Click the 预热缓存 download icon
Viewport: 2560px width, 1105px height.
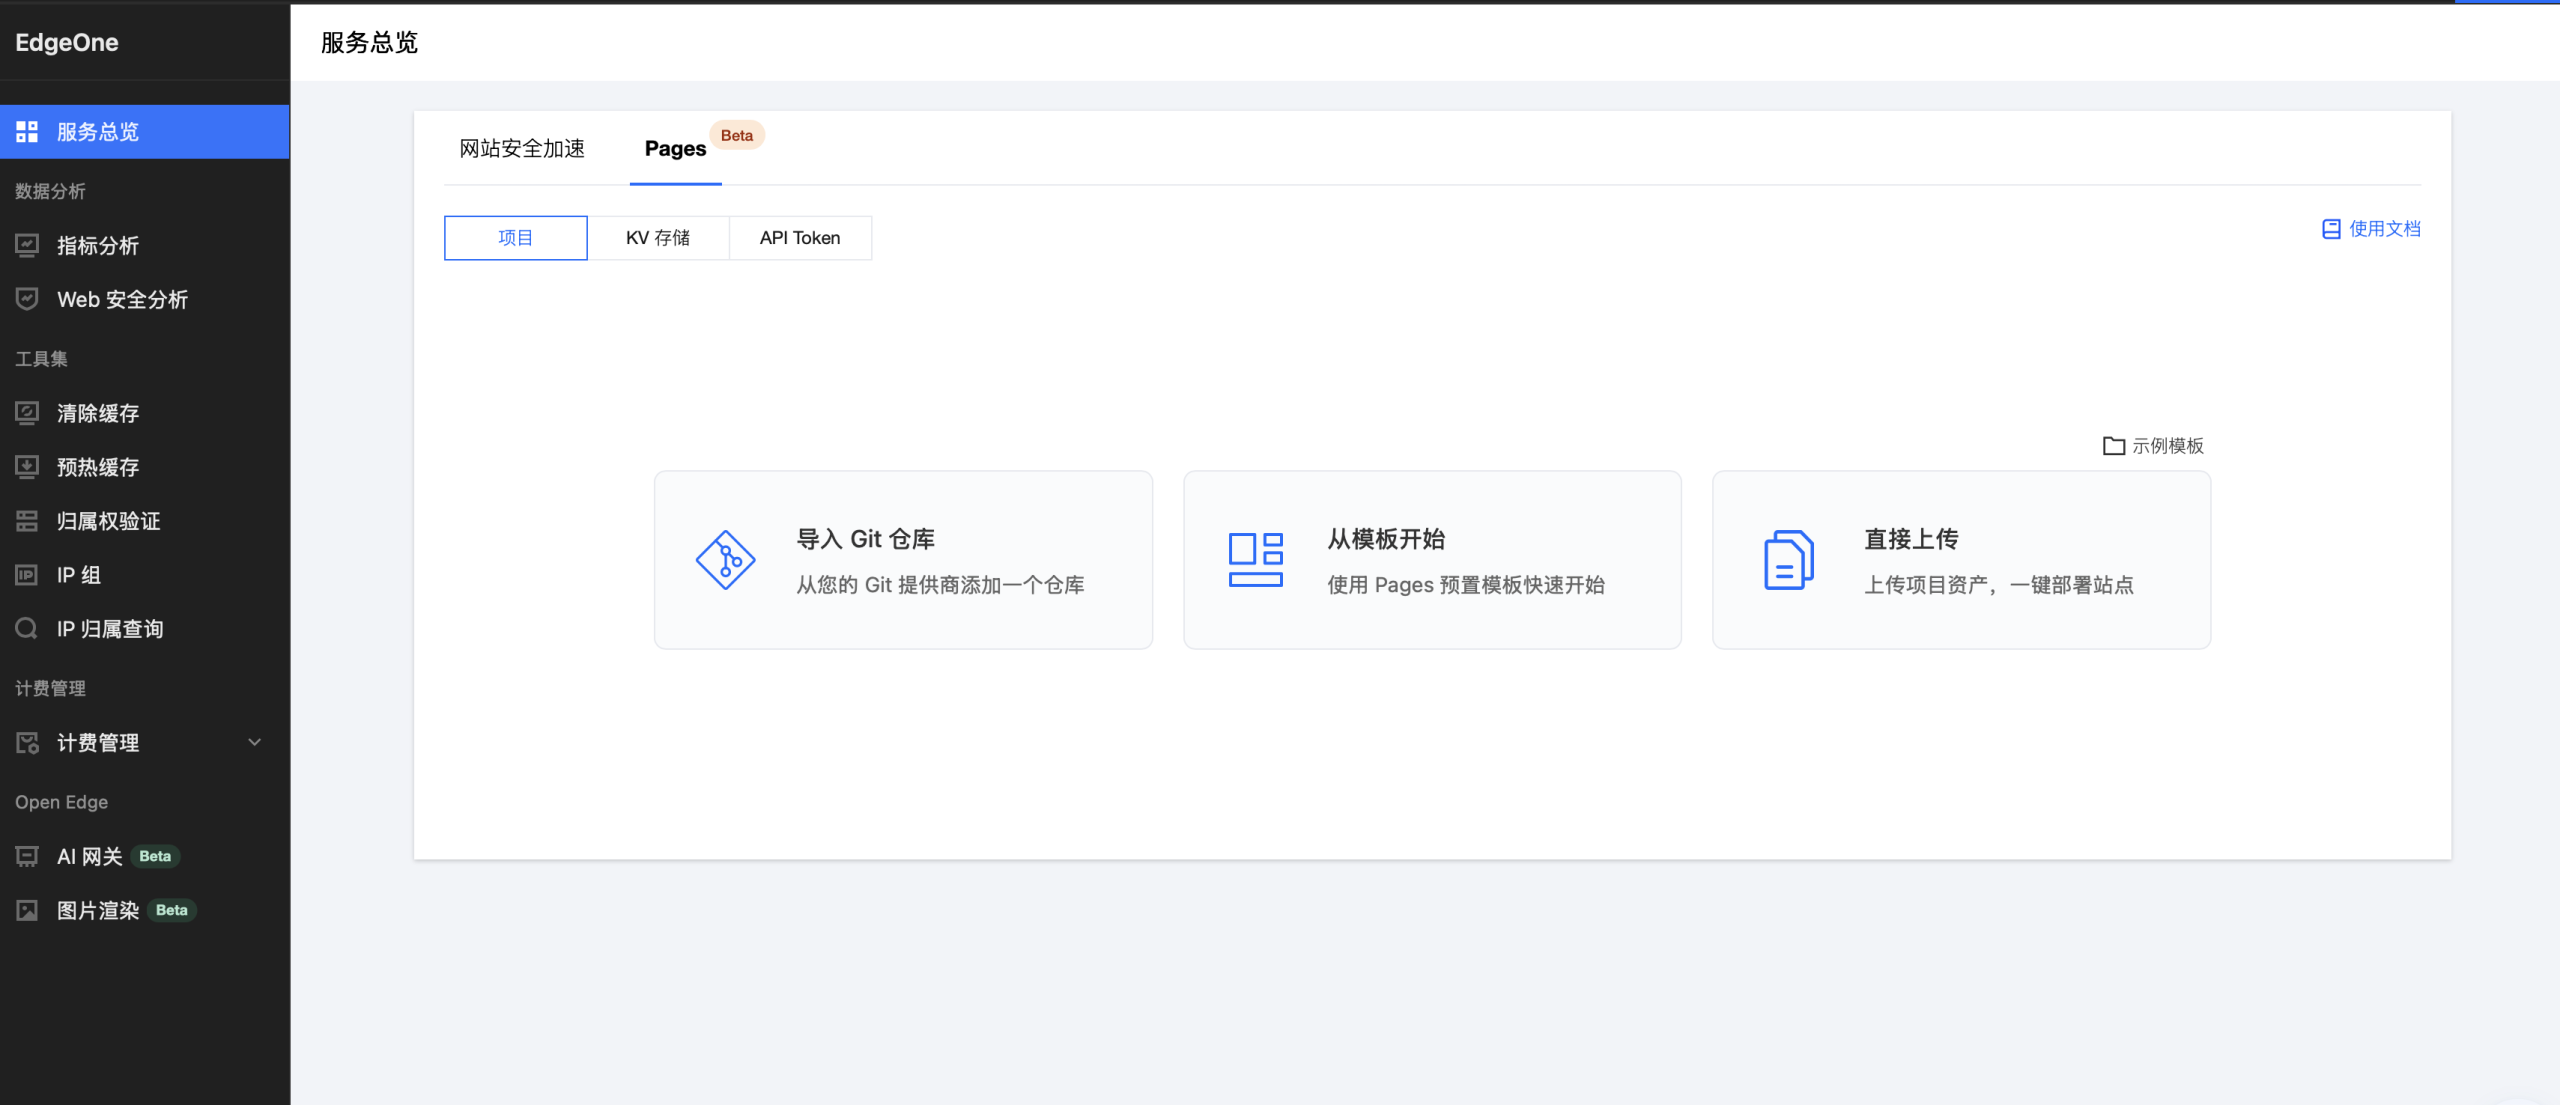27,467
